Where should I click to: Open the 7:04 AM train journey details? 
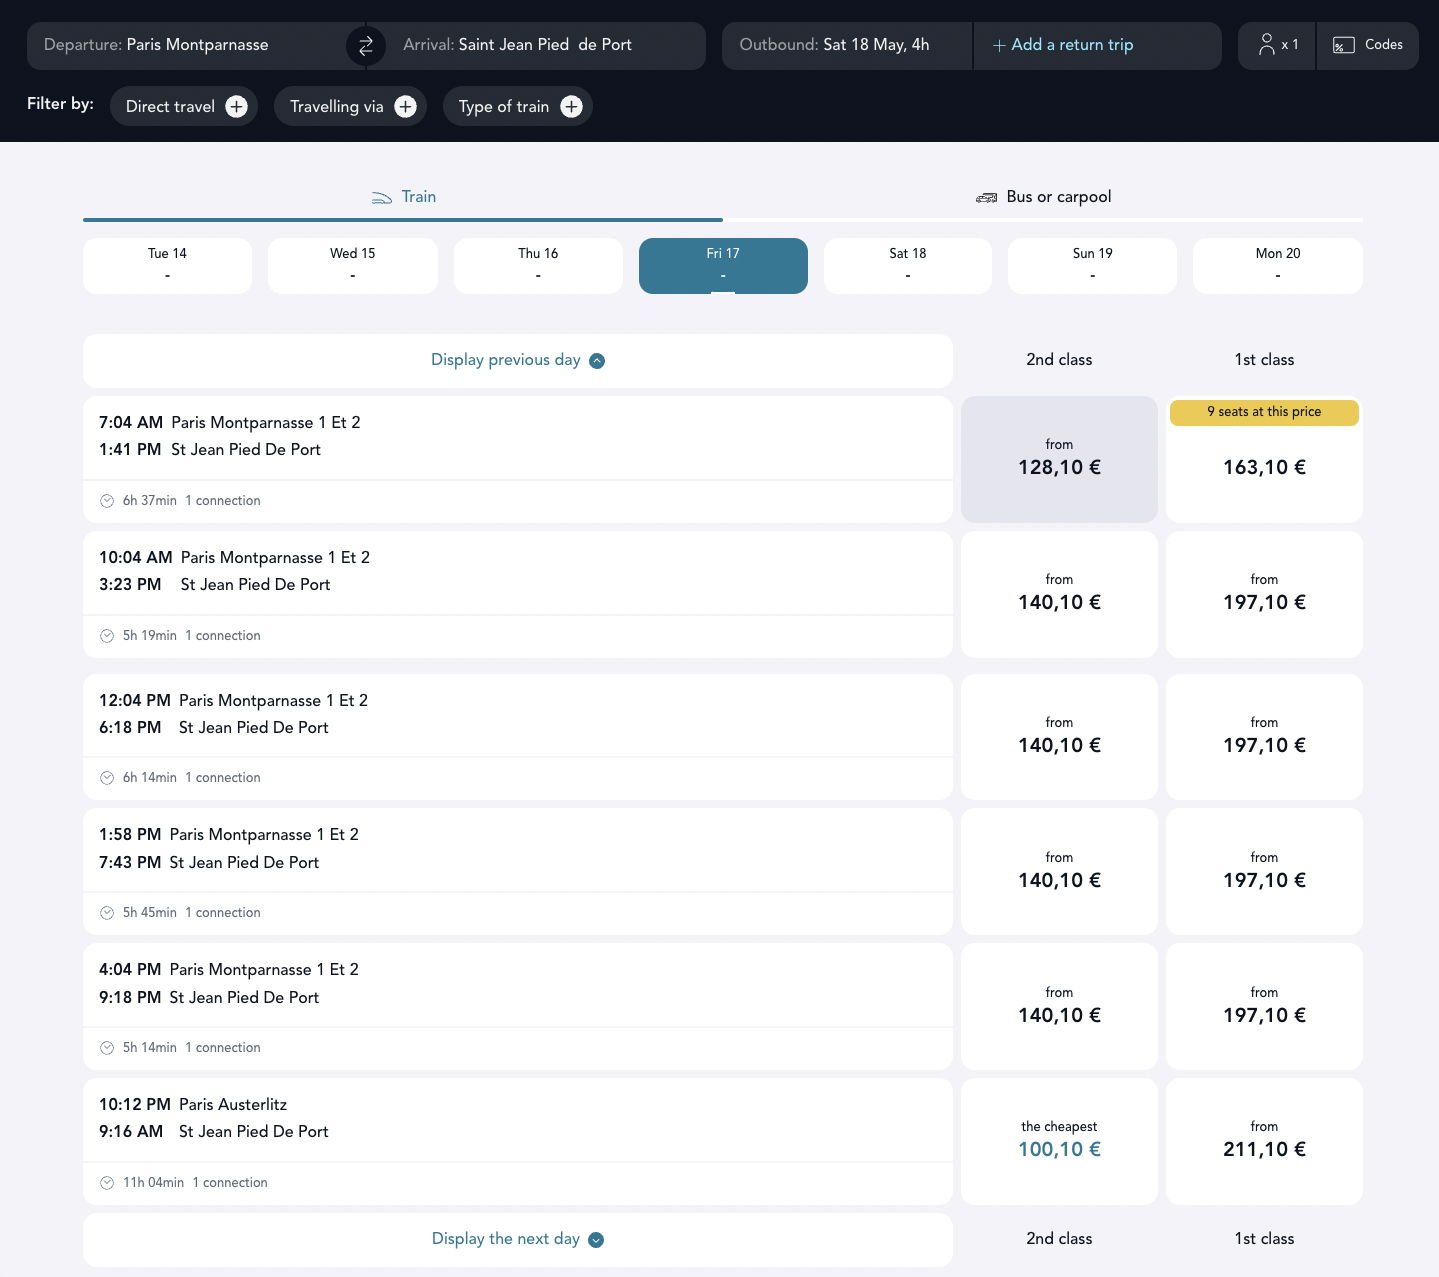pos(518,460)
